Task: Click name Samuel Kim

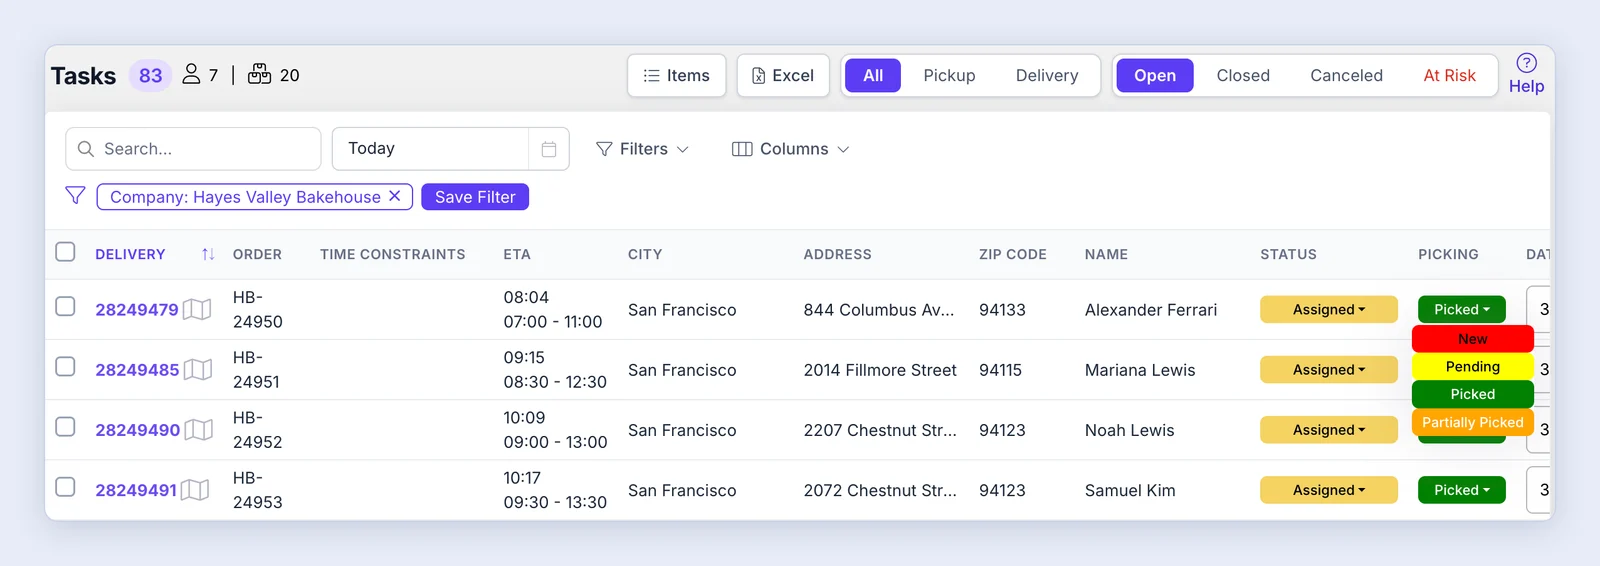Action: click(1130, 490)
